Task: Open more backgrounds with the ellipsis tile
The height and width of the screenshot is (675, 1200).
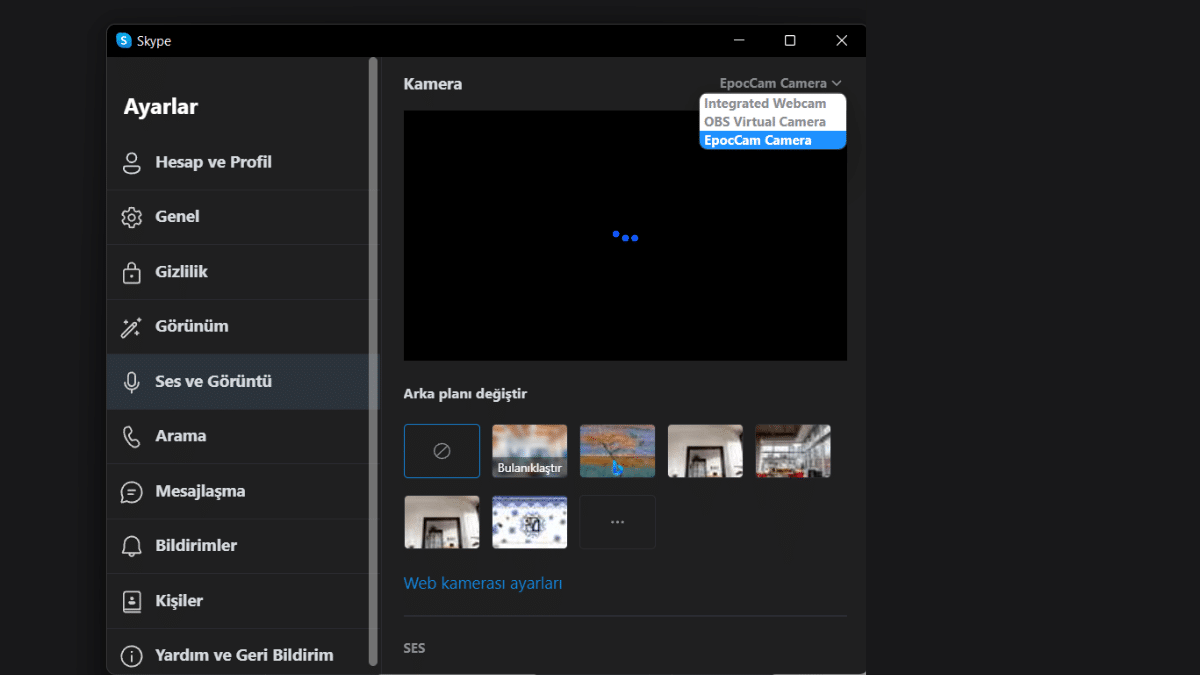Action: point(618,522)
